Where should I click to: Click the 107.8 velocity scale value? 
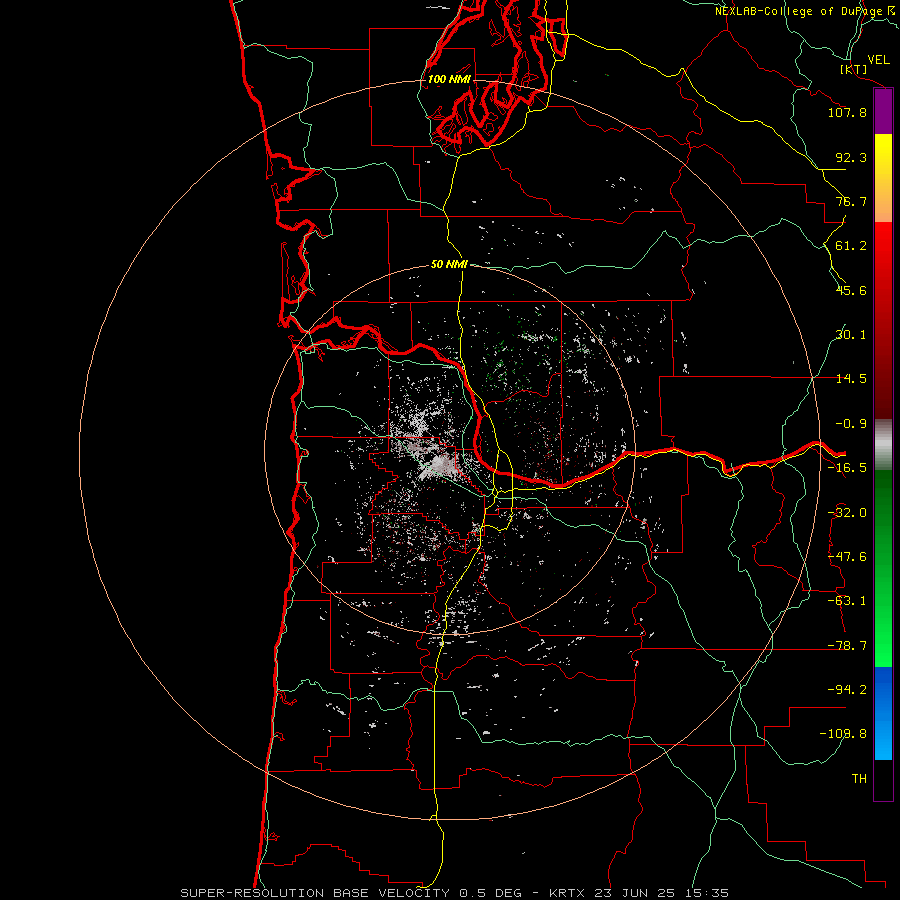pyautogui.click(x=847, y=112)
